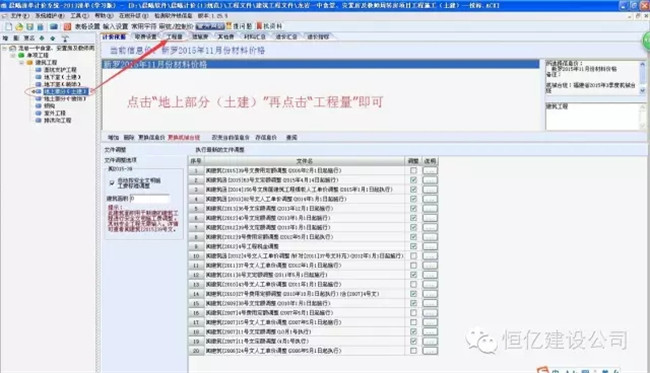Click the 查阅 button
Image resolution: width=650 pixels, height=373 pixels.
click(x=291, y=137)
